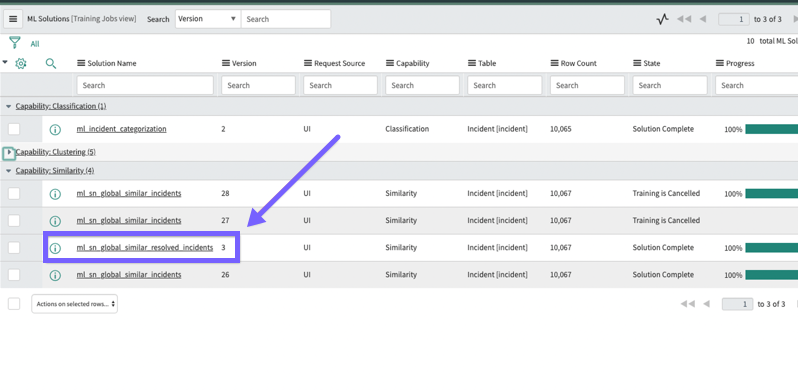
Task: Select checkbox for ml_sn_global_similar_resolved_incidents row
Action: [14, 248]
